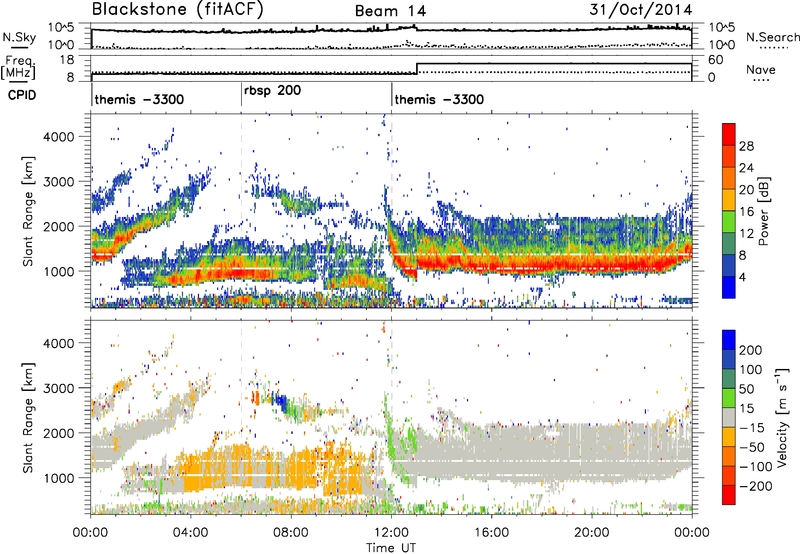Viewport: 800px width, 554px height.
Task: Click the '16:00' time axis label
Action: tap(491, 533)
